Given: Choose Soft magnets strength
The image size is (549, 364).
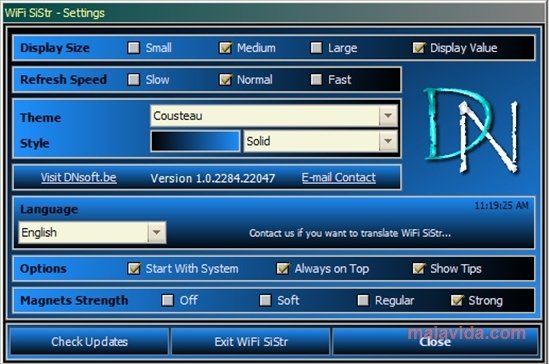Looking at the screenshot, I should click(x=265, y=300).
